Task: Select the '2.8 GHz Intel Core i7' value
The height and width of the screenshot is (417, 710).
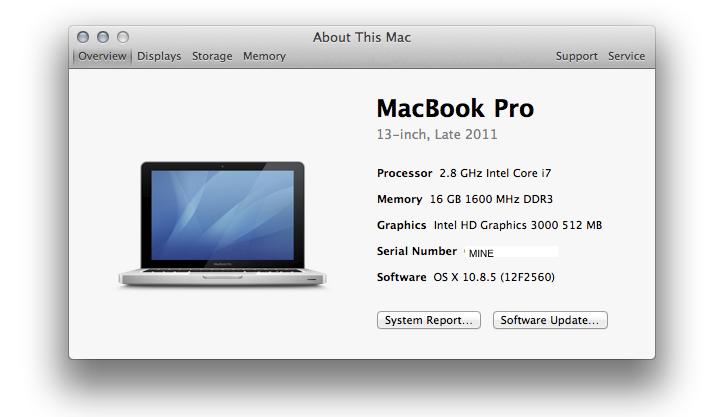Action: [x=495, y=173]
